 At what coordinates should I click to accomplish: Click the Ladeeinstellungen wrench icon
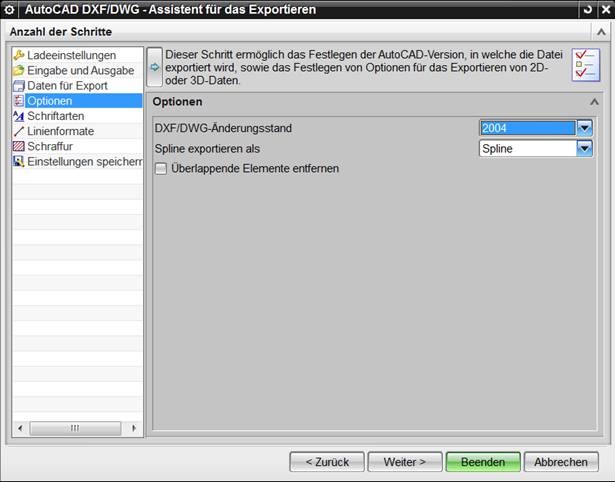(19, 55)
